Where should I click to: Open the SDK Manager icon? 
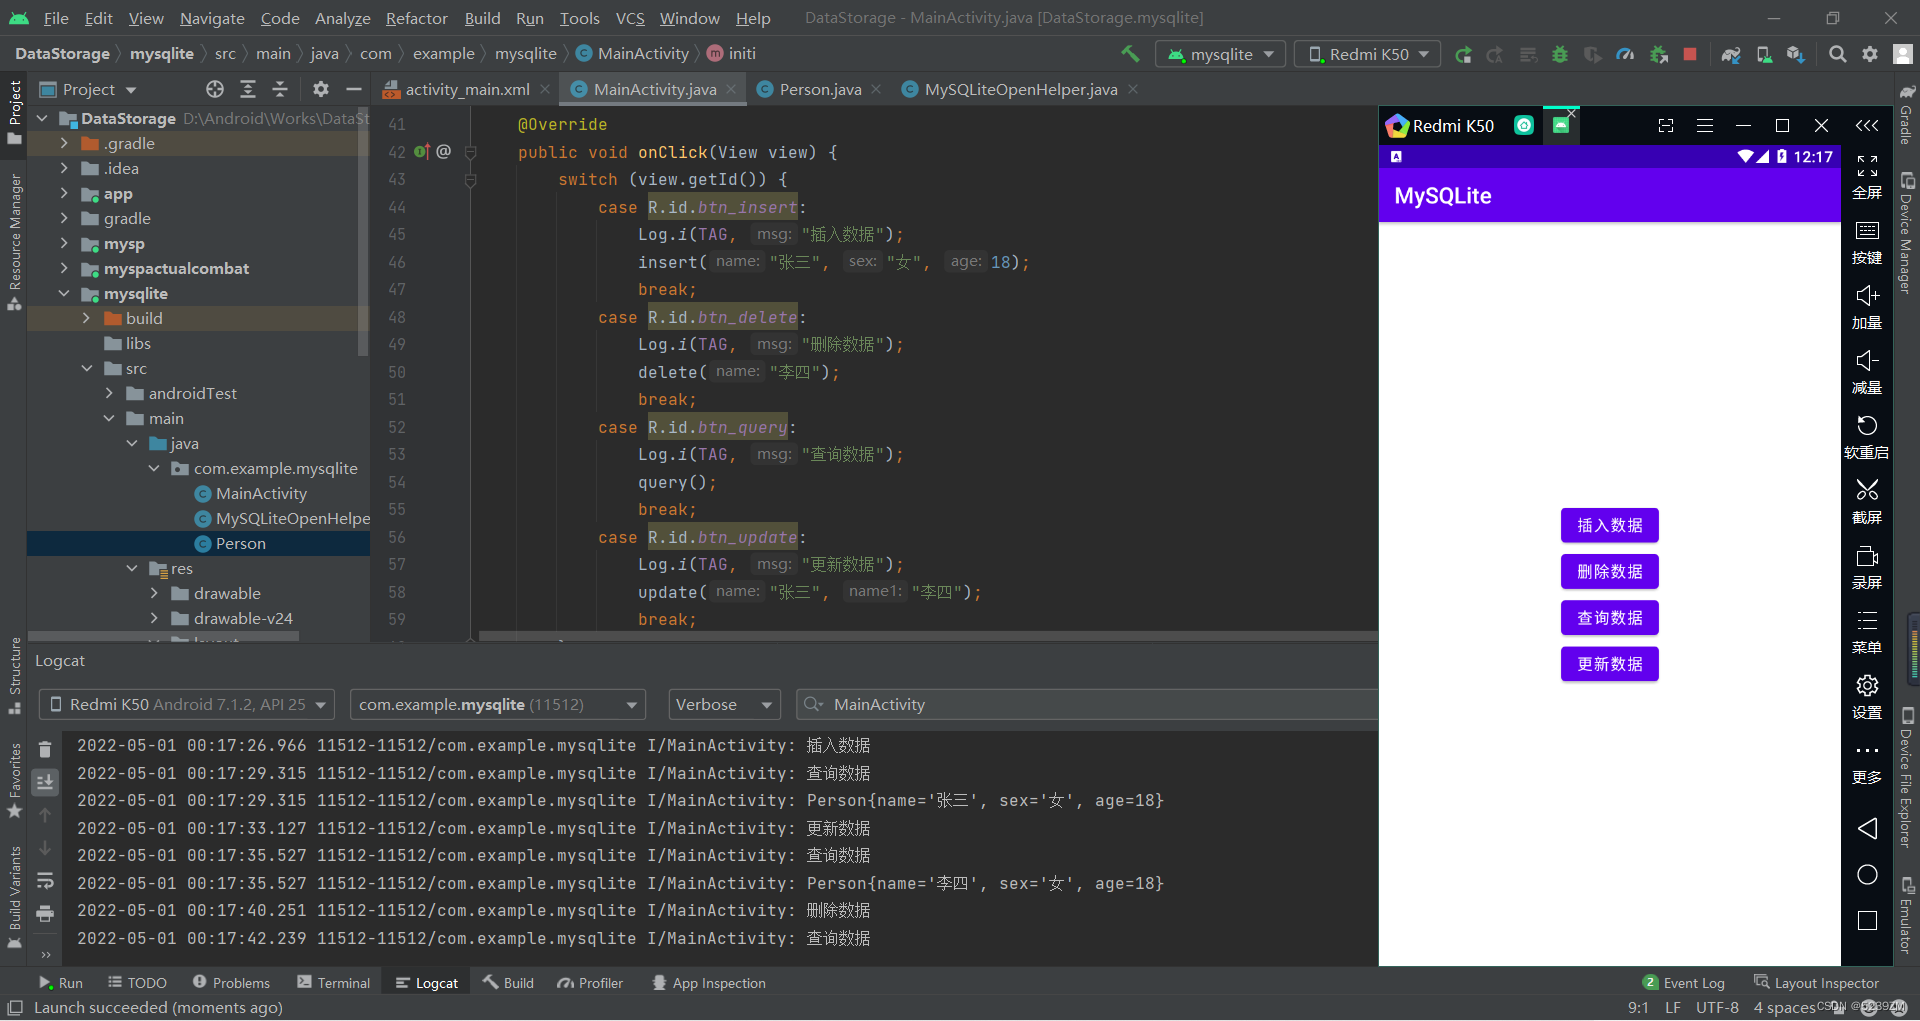(1796, 55)
